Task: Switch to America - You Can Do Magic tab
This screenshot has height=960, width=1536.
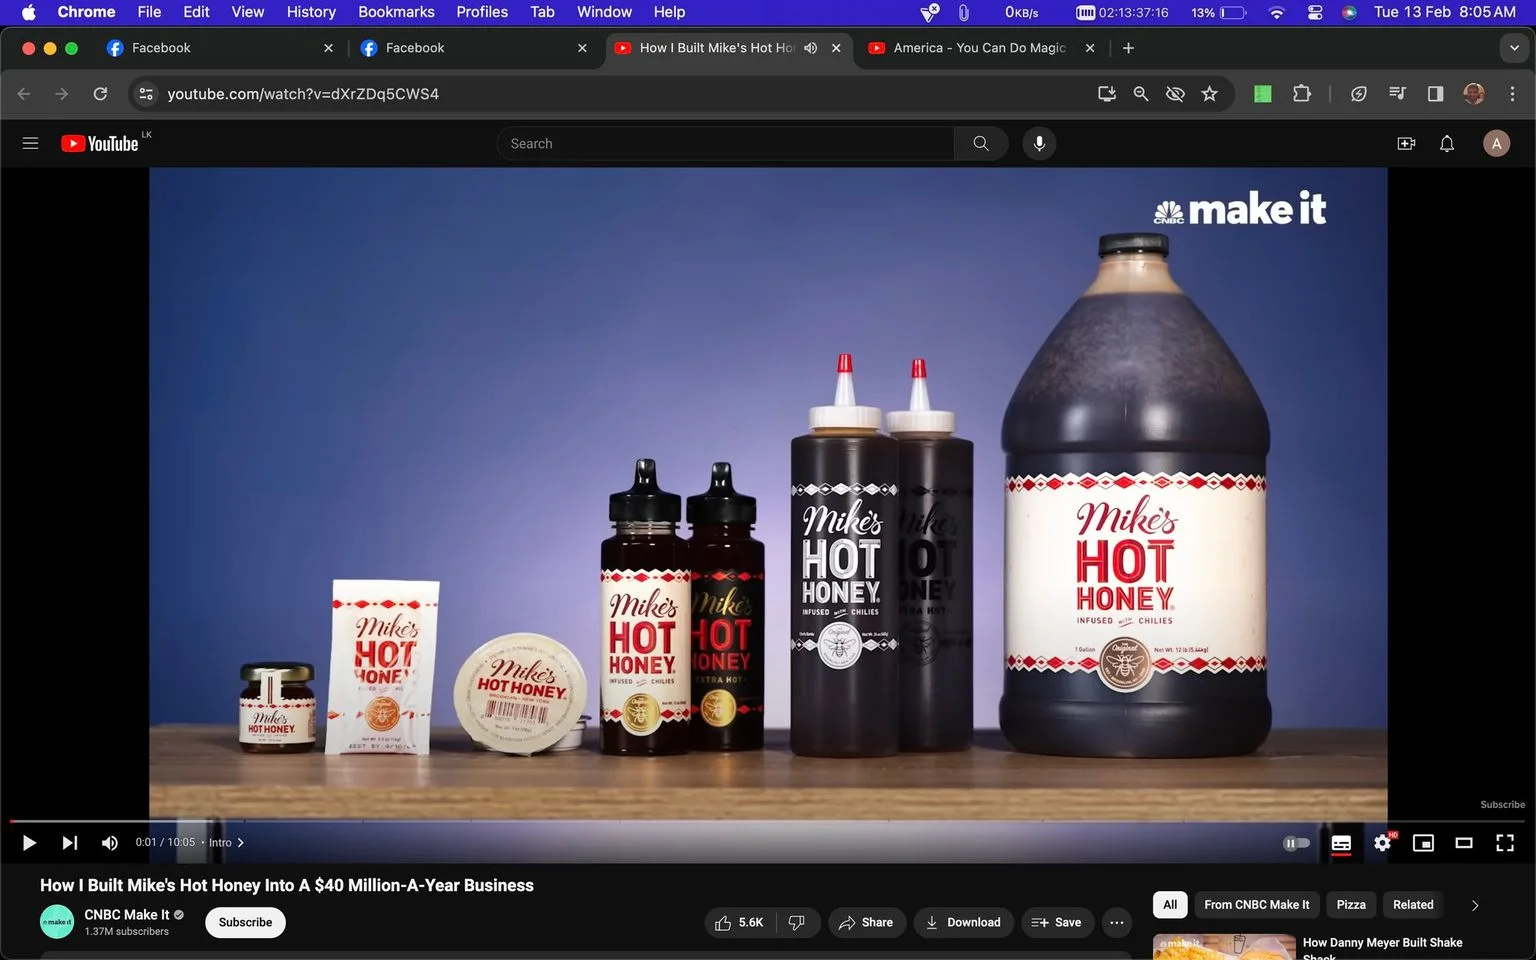Action: click(980, 48)
